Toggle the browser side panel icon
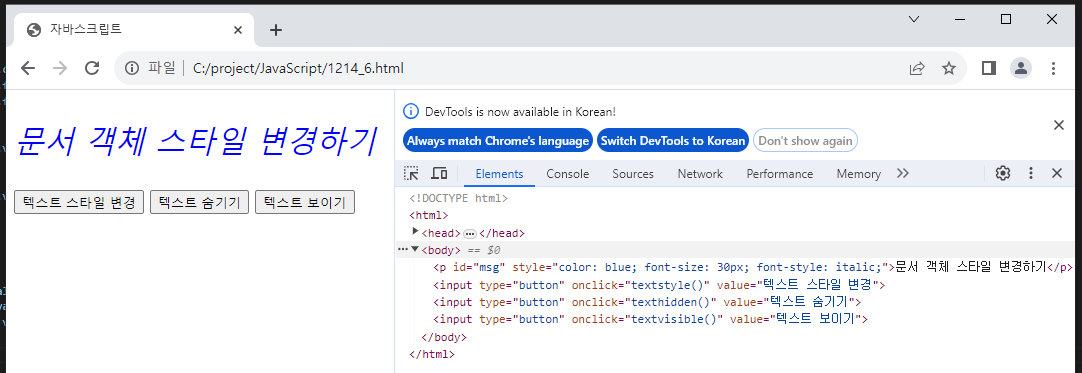1082x373 pixels. tap(989, 68)
